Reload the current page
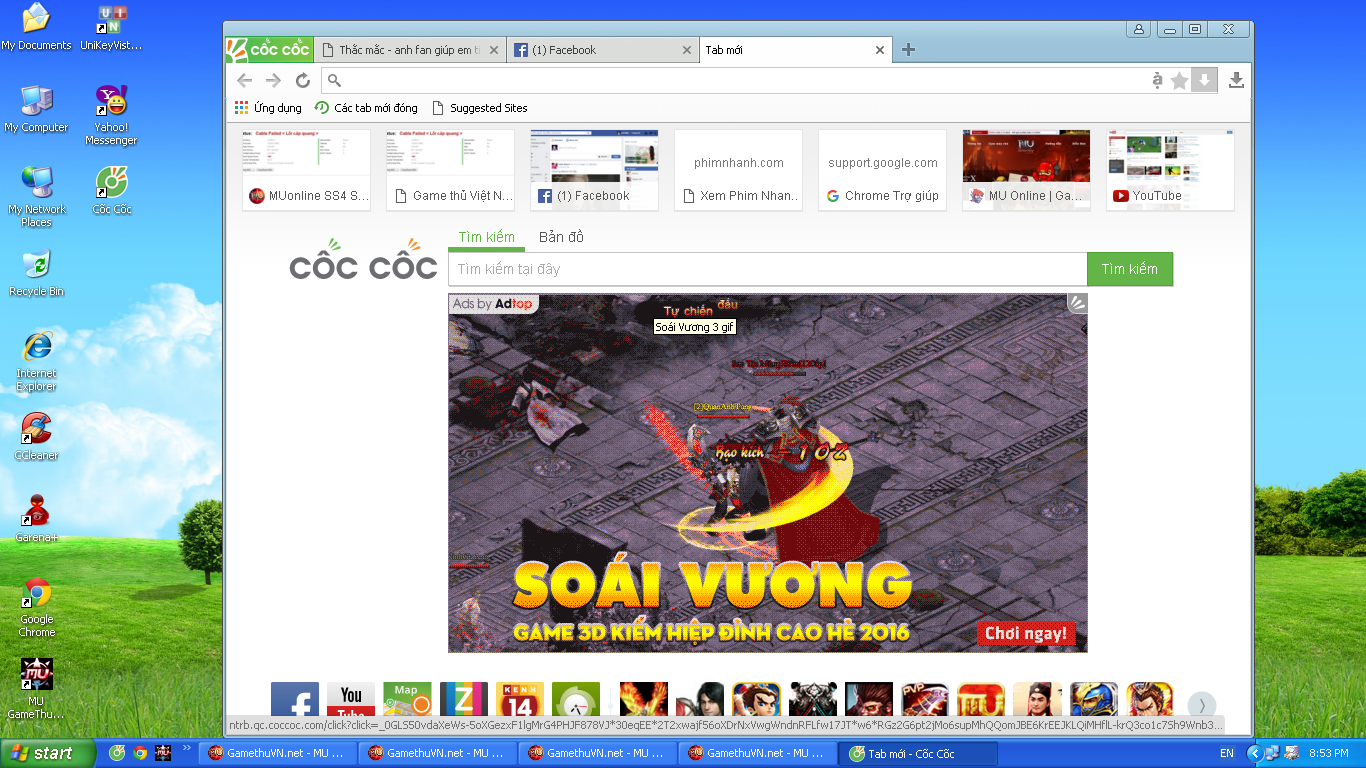The width and height of the screenshot is (1366, 768). pos(303,81)
